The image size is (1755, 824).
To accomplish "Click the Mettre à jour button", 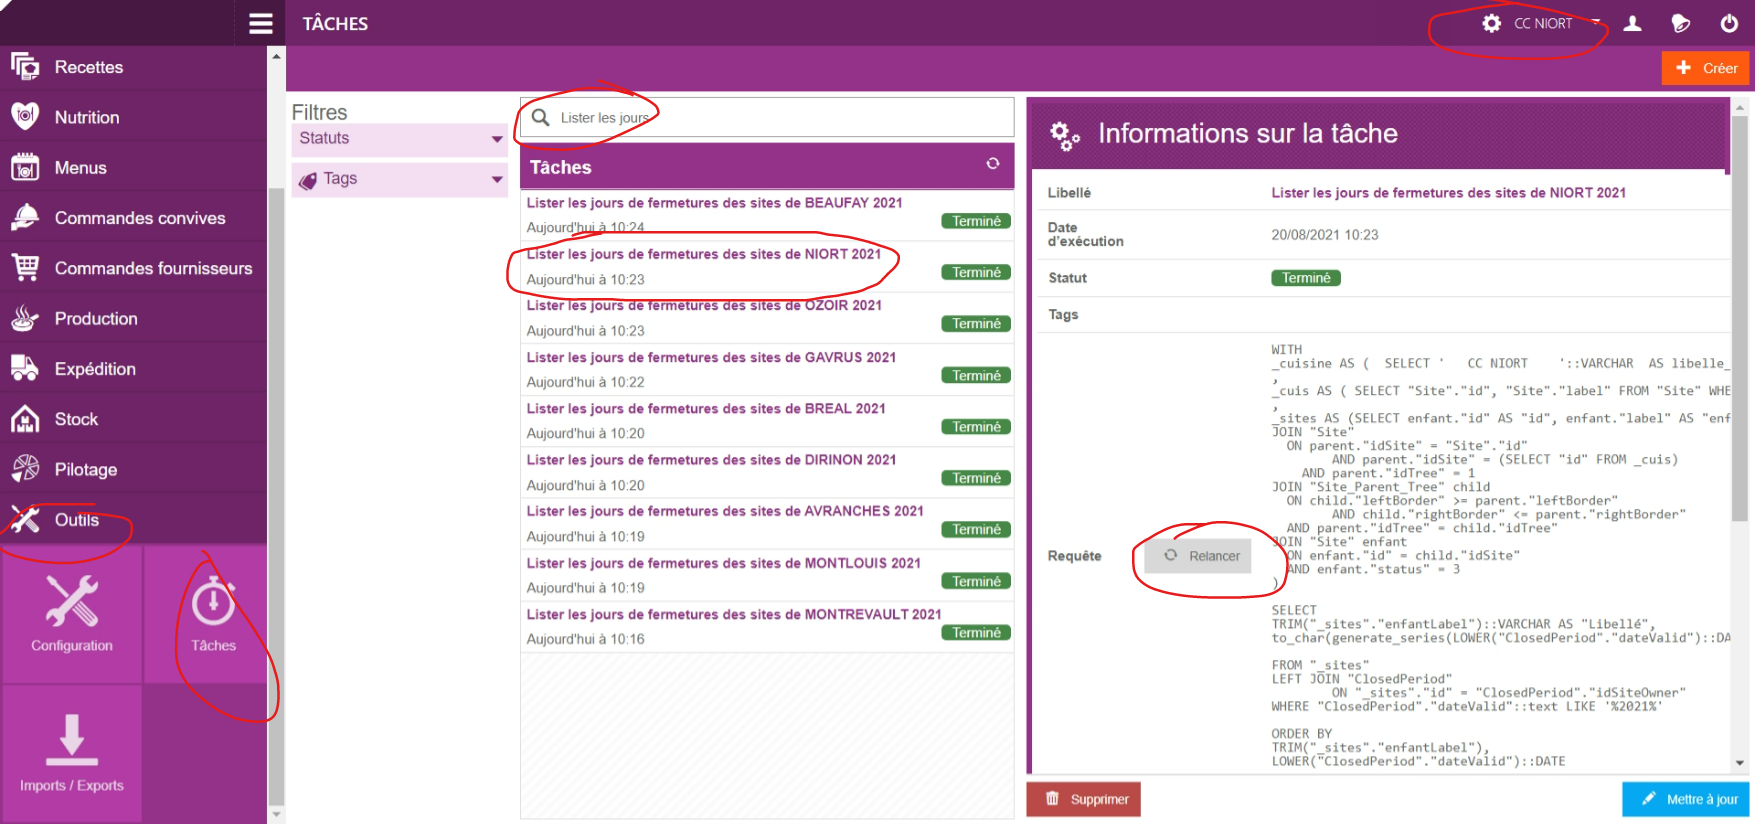I will 1687,799.
